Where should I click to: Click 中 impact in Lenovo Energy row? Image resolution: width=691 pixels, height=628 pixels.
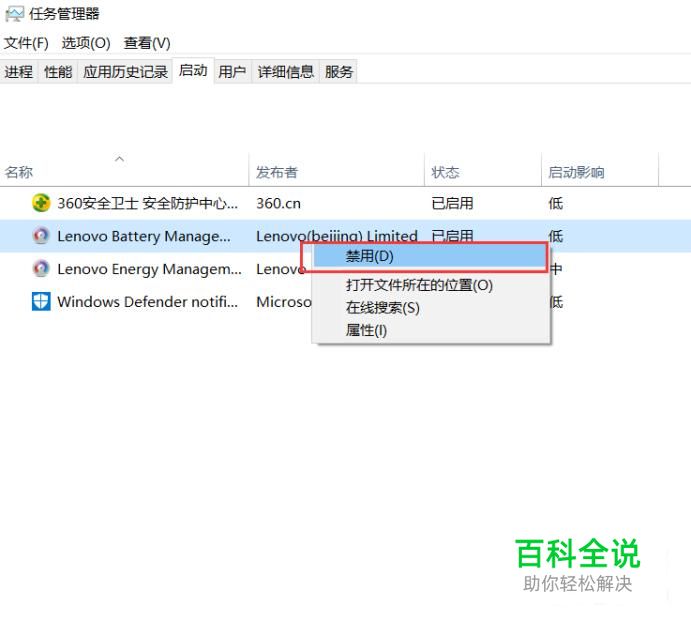(x=556, y=269)
